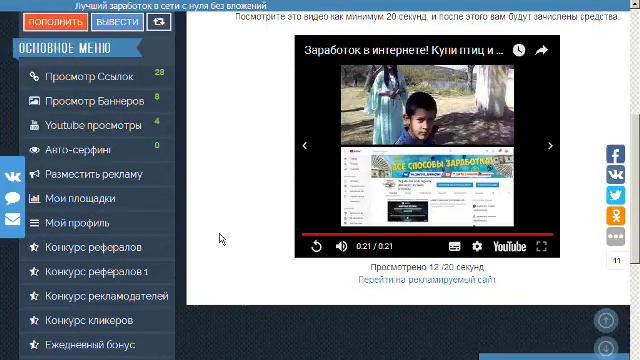Click the share counter showing 11
The width and height of the screenshot is (640, 360).
(617, 260)
